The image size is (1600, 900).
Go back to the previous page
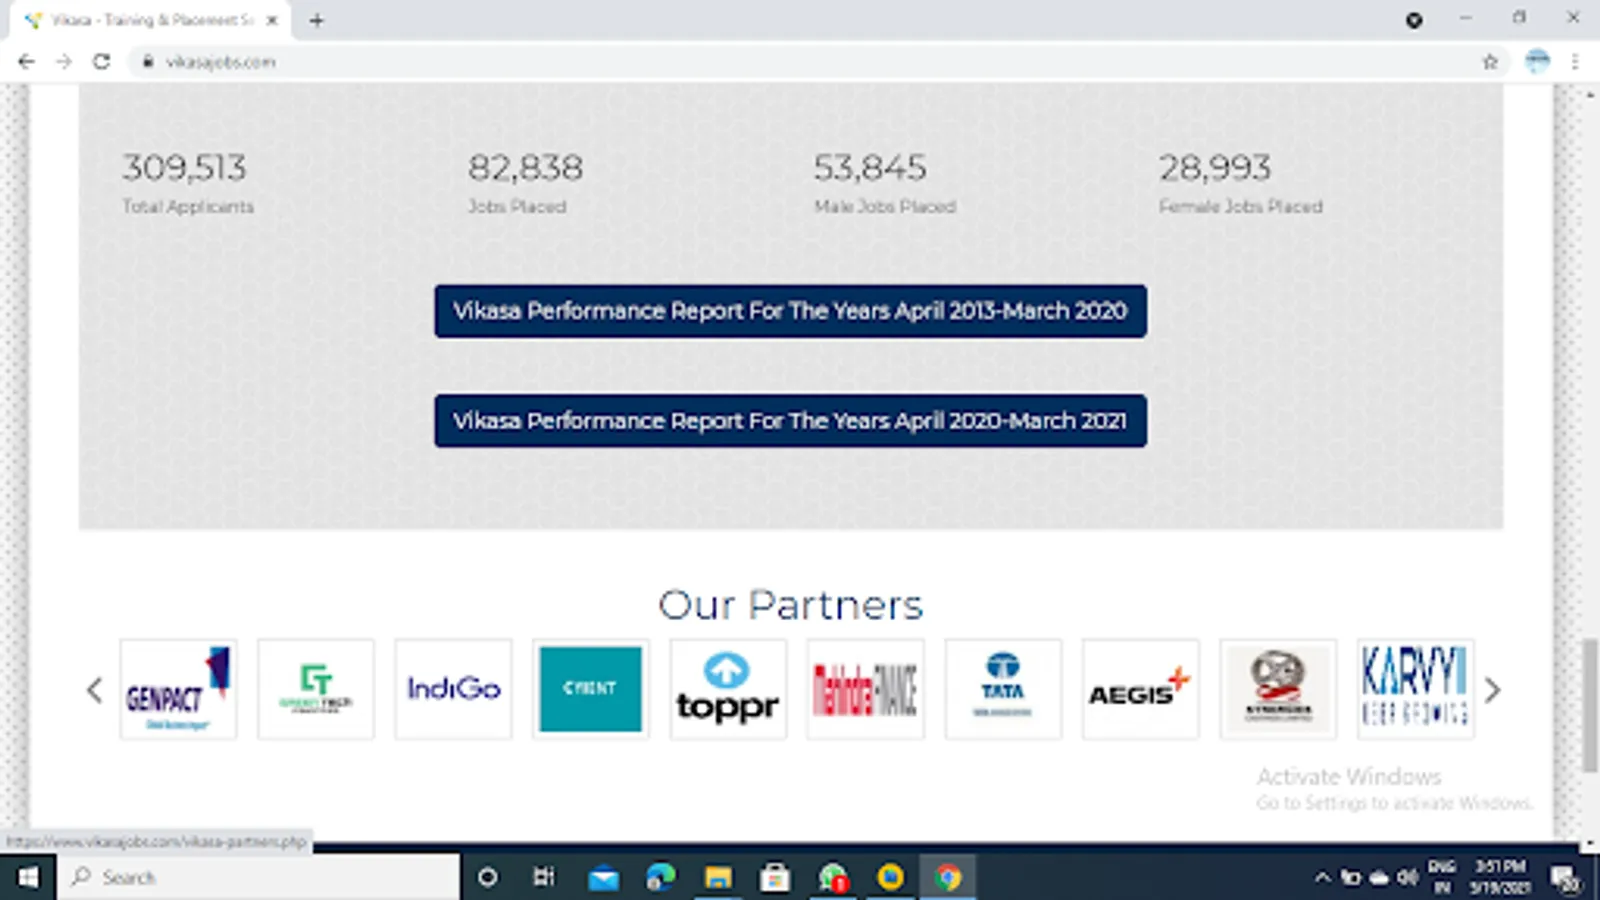(26, 62)
